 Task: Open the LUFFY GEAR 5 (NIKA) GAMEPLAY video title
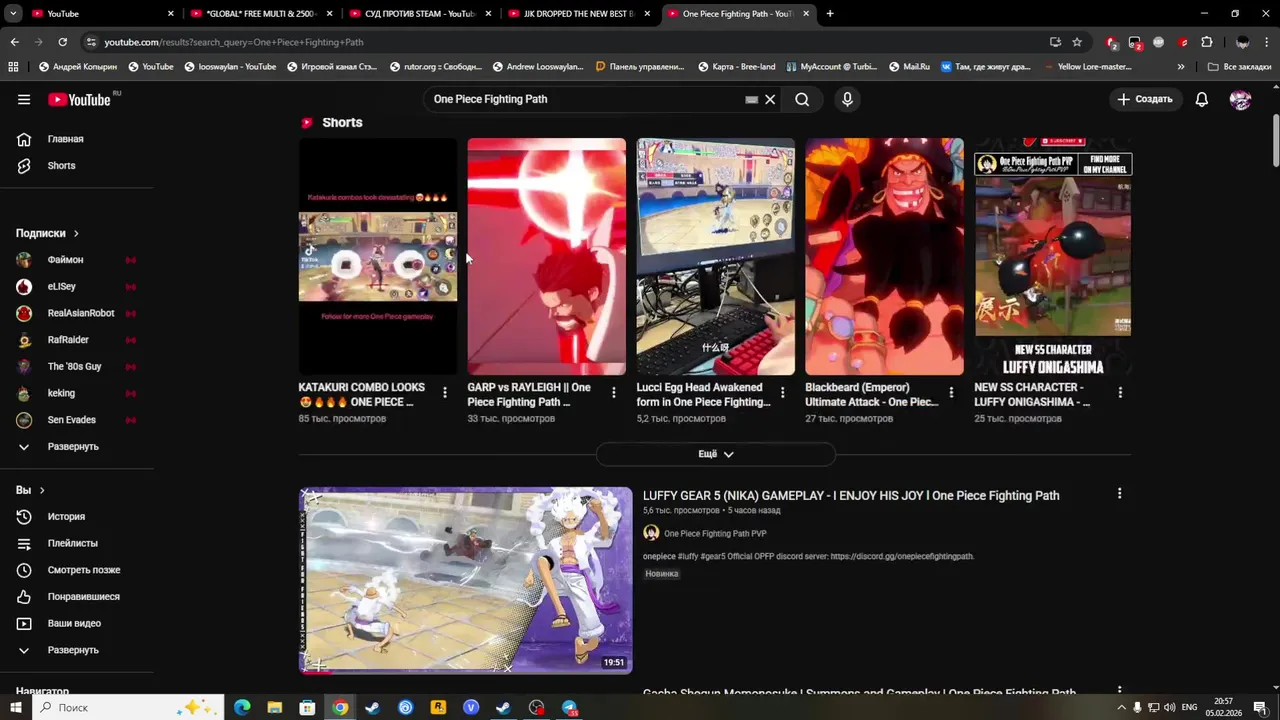click(851, 496)
